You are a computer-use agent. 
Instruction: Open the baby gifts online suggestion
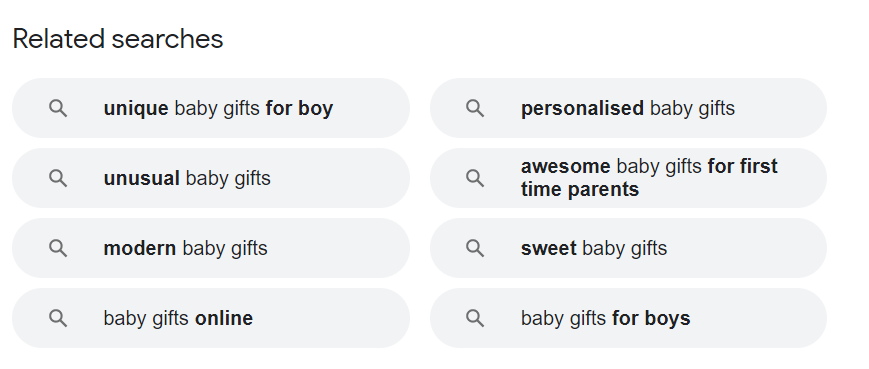(211, 318)
